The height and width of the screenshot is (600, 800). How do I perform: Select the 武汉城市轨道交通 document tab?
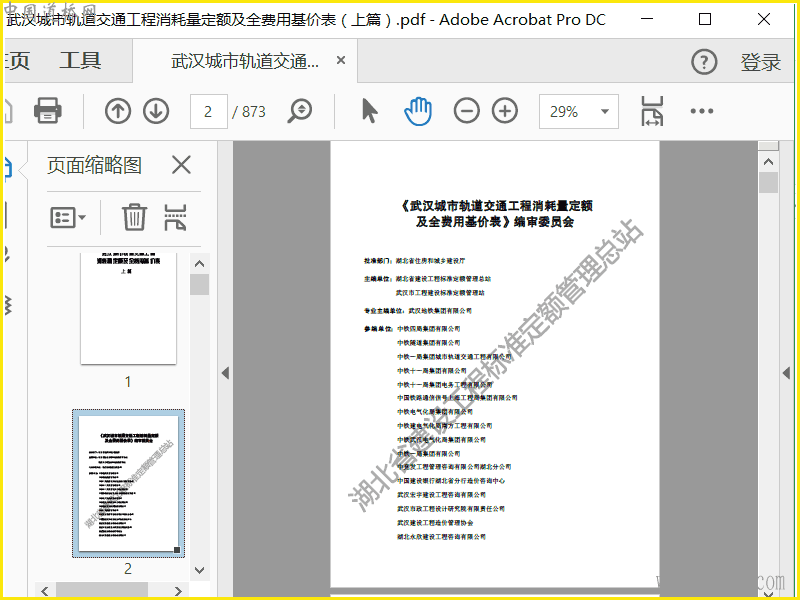(x=245, y=61)
